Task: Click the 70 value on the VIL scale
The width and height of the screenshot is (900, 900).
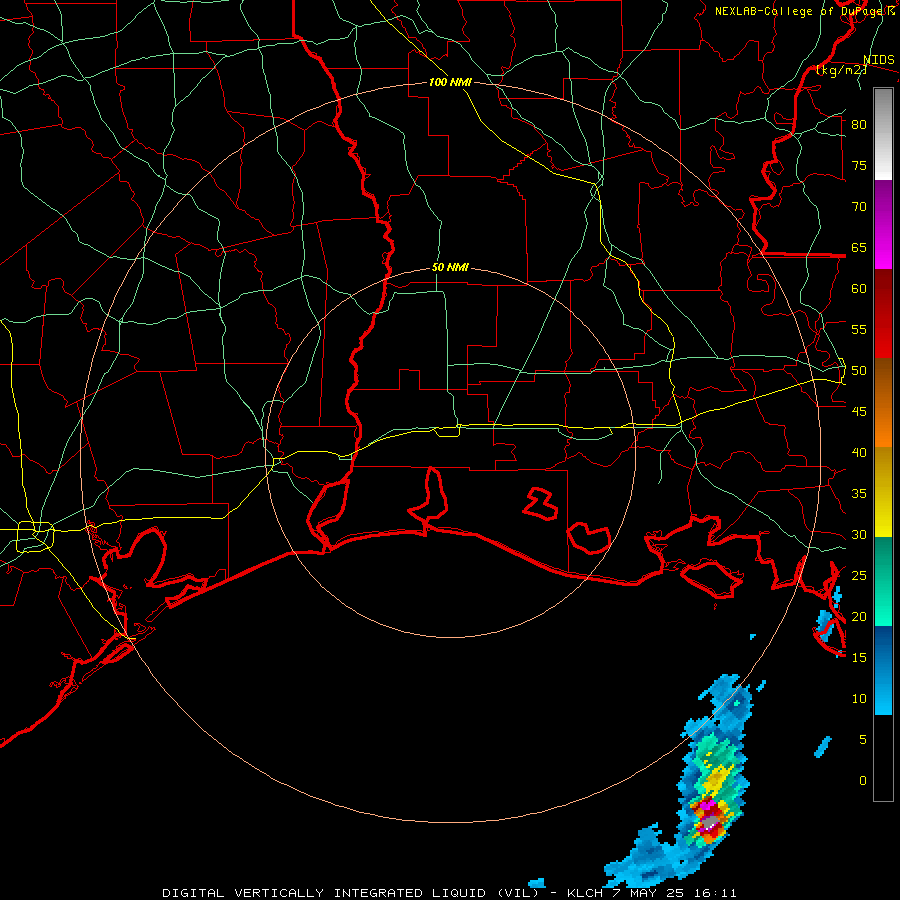Action: click(859, 207)
